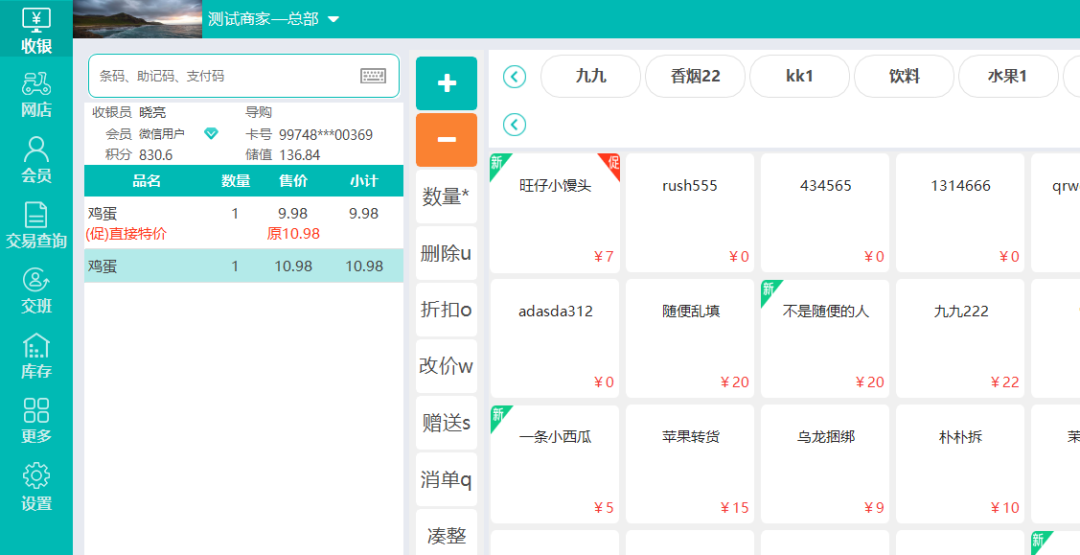Click the 折扣o discount button
The width and height of the screenshot is (1080, 555).
pos(446,310)
